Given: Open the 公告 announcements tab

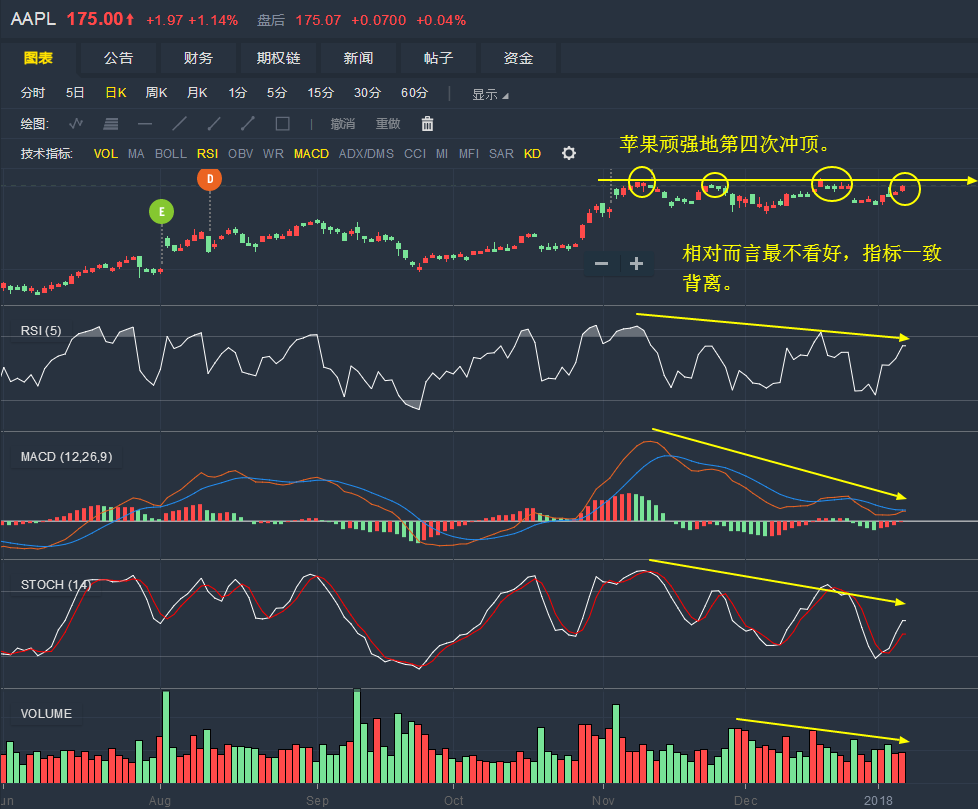Looking at the screenshot, I should 119,58.
